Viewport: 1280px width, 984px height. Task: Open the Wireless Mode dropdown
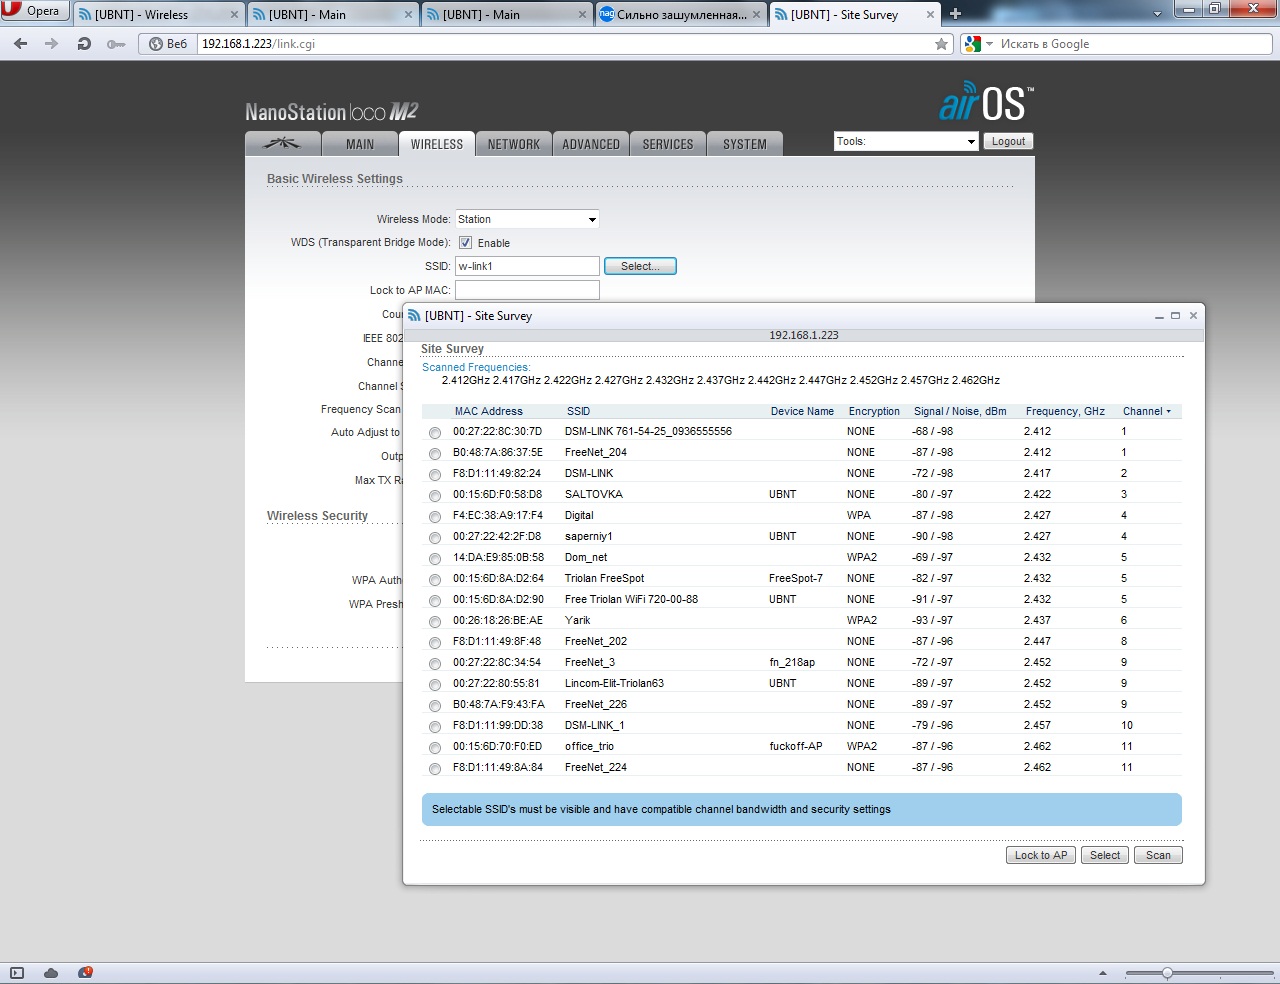(527, 219)
